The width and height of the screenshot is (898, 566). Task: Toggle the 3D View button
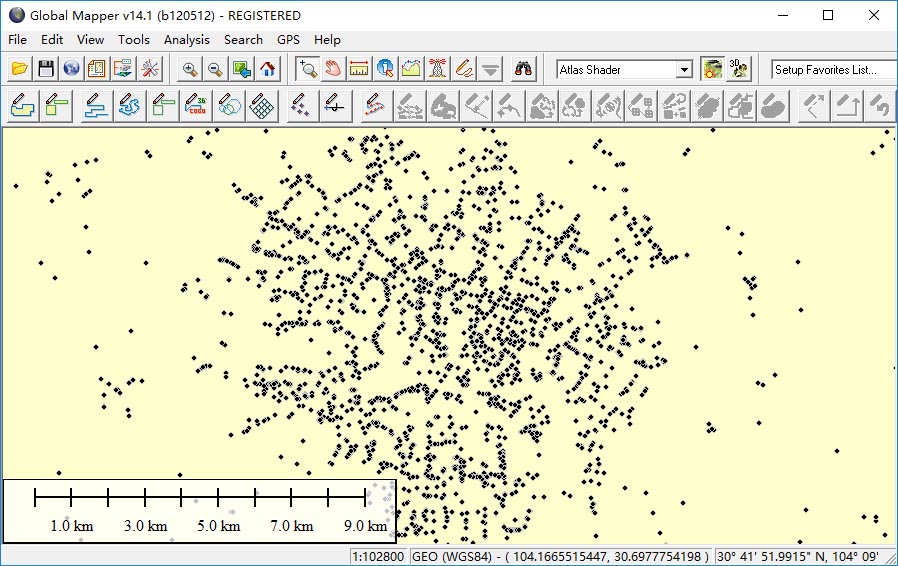pos(739,69)
